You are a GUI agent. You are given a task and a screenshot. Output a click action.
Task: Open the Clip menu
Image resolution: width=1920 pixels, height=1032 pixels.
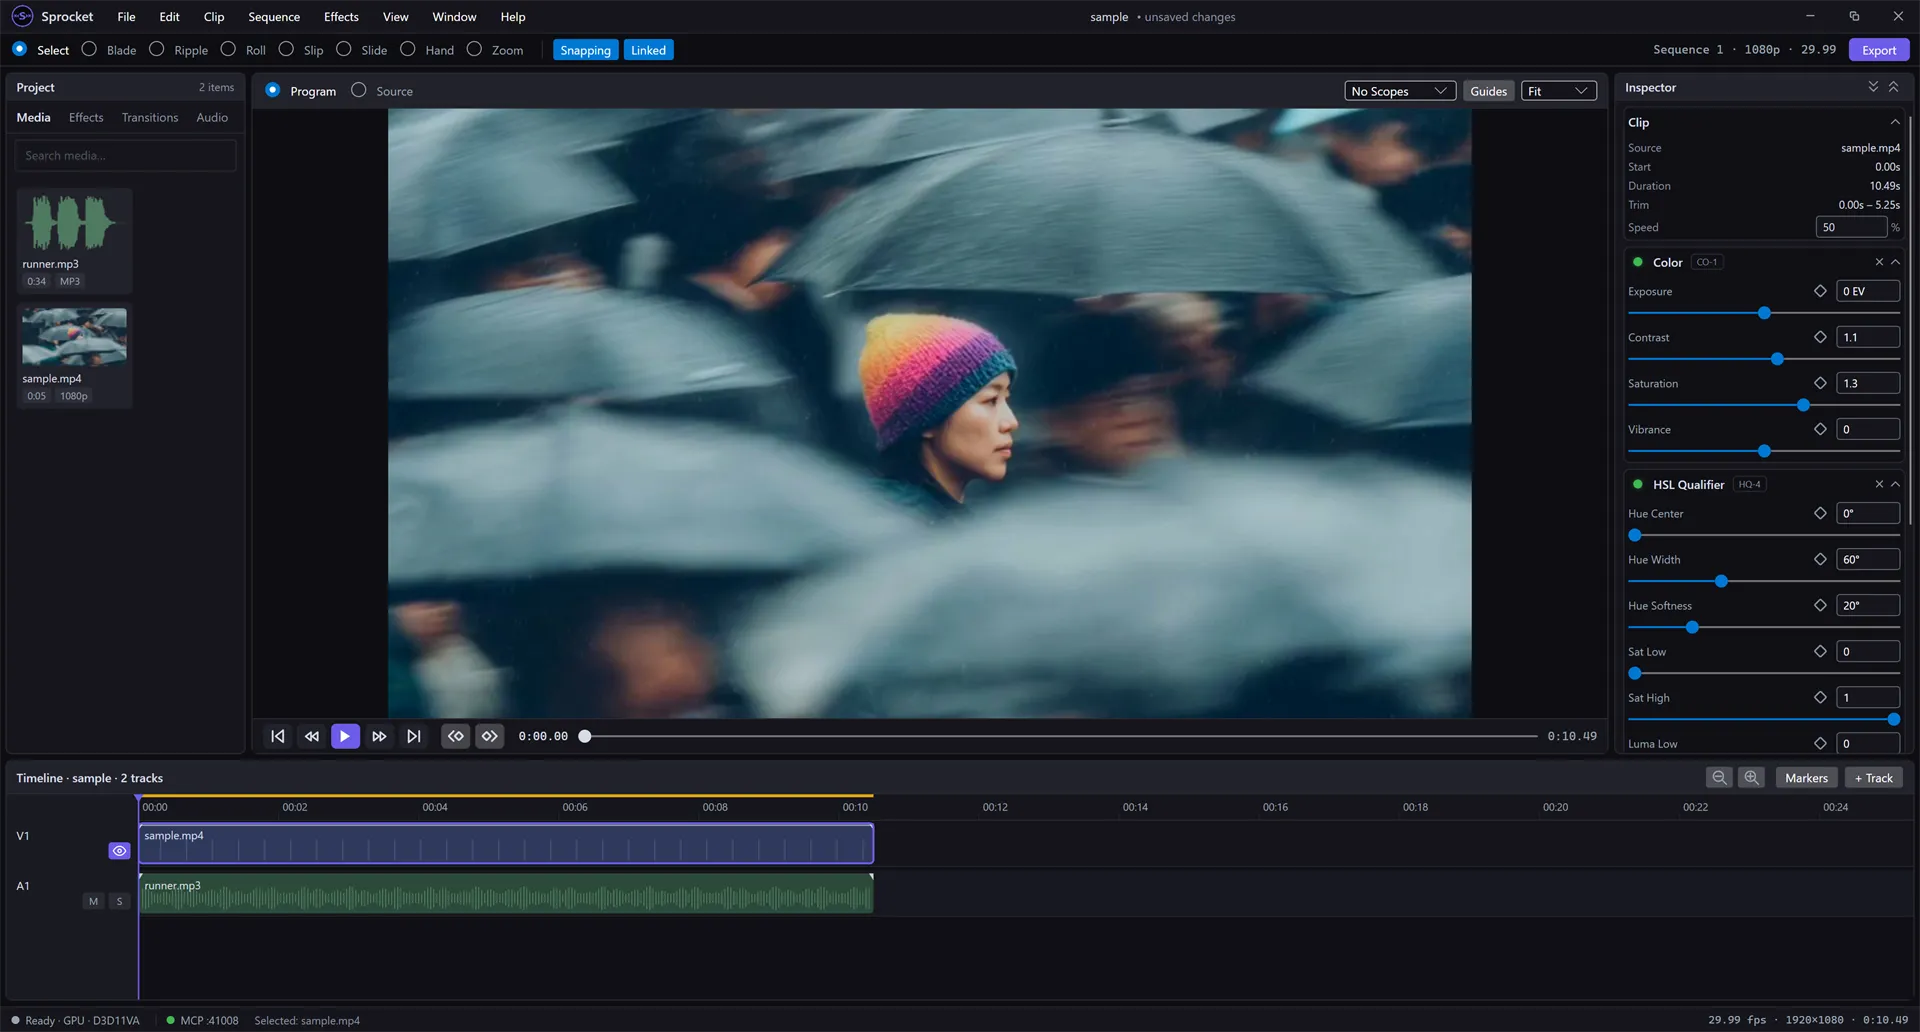(214, 17)
